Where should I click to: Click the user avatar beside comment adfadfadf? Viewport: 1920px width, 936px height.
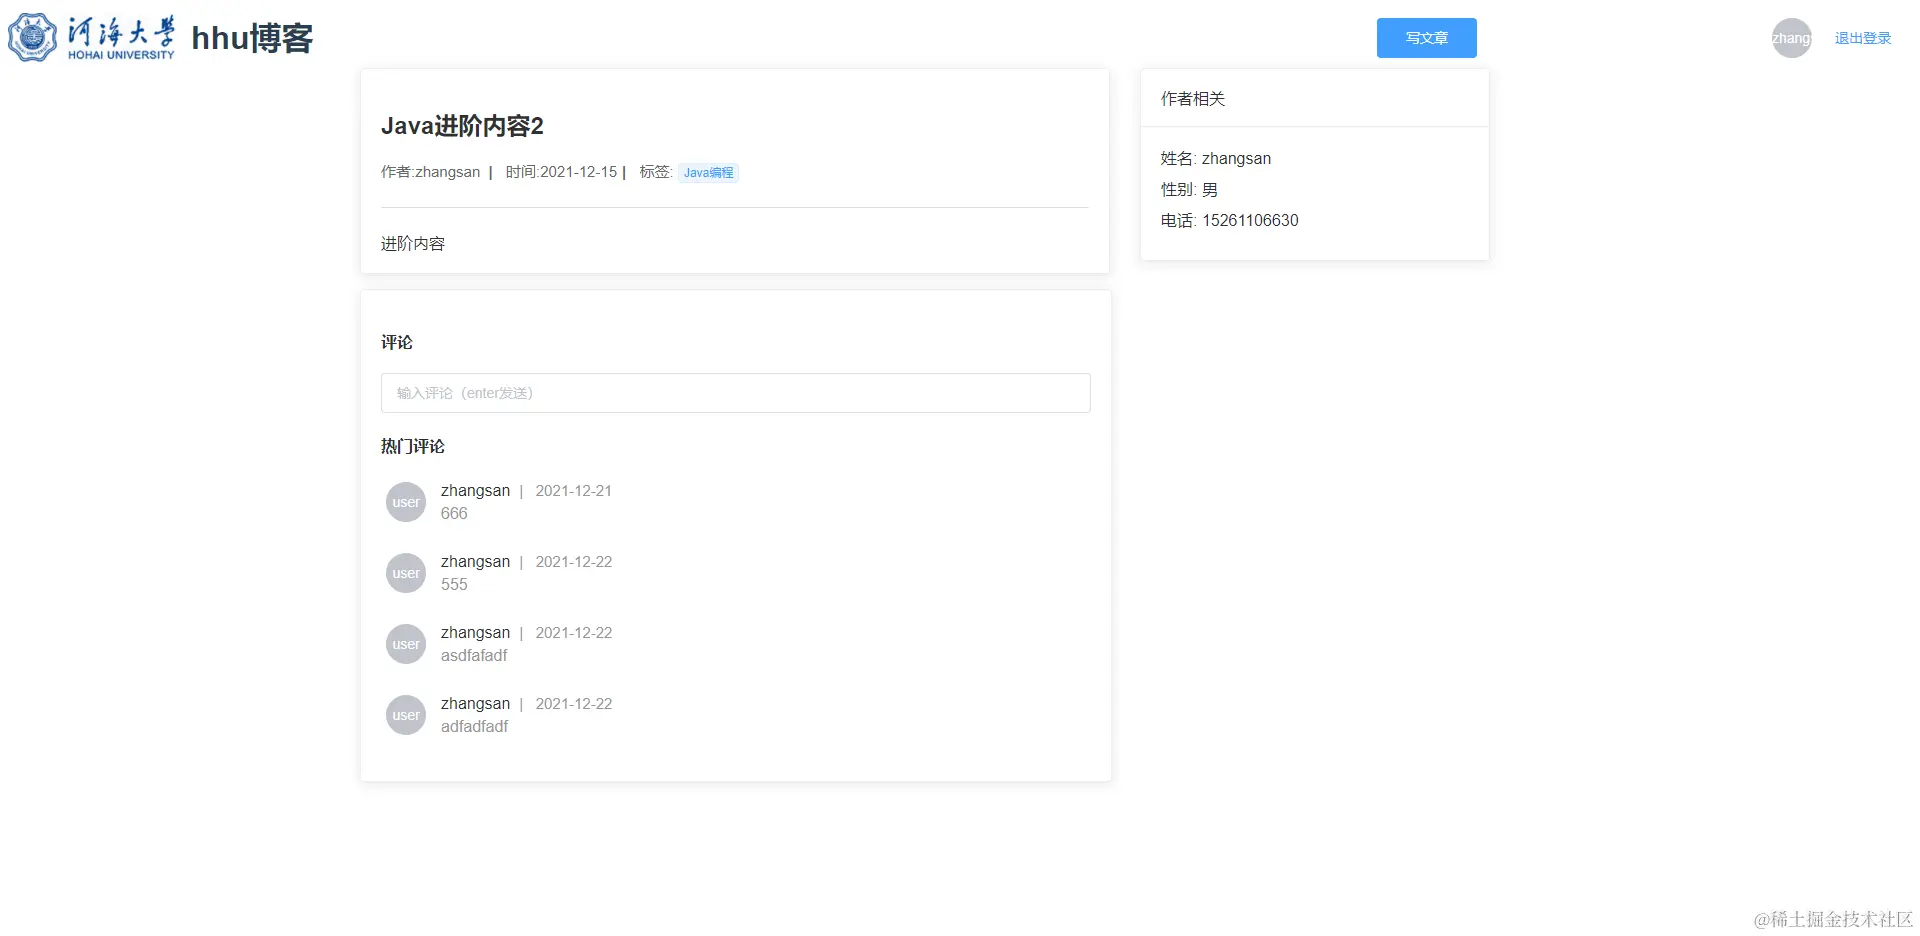[405, 714]
